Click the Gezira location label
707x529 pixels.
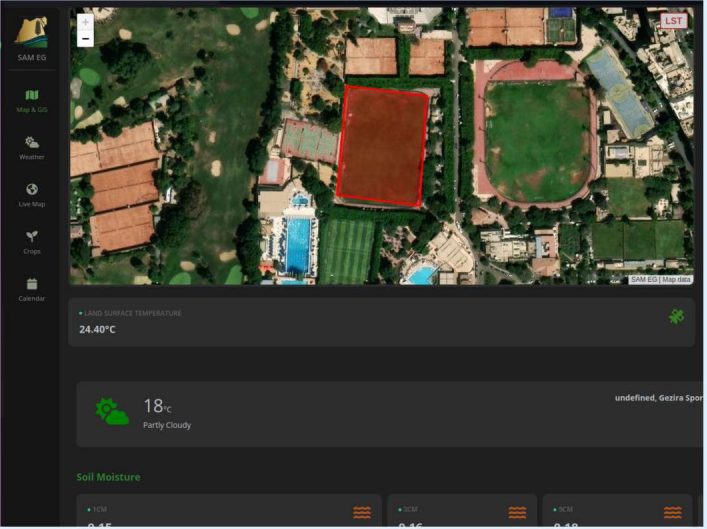[x=659, y=398]
